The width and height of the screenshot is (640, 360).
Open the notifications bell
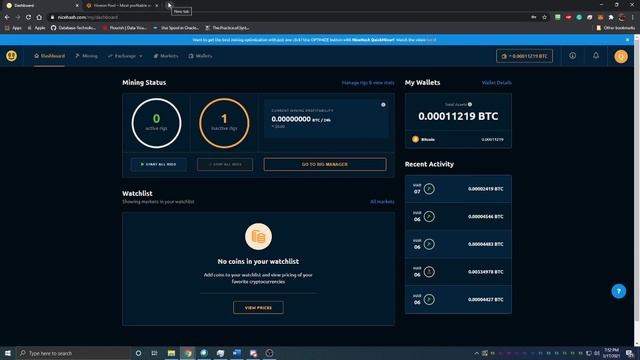click(x=596, y=56)
